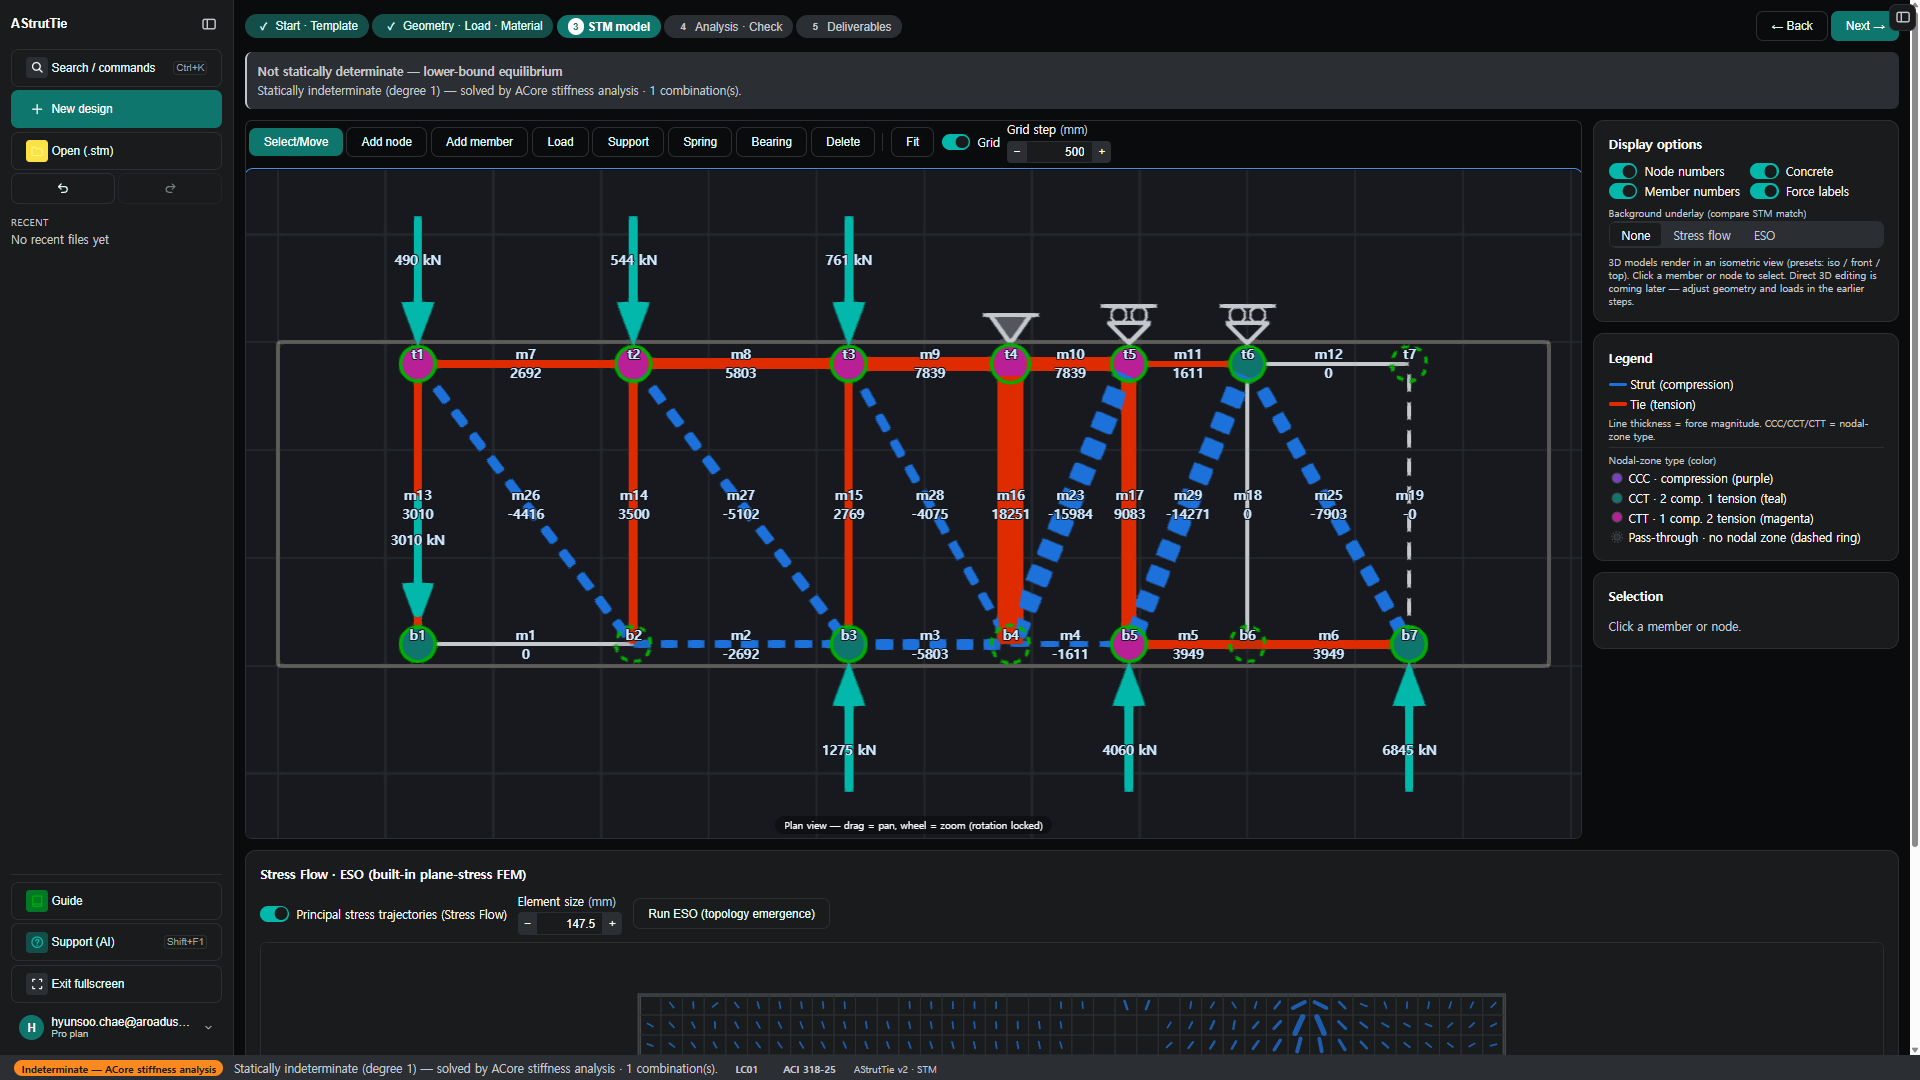Click the Next button
This screenshot has height=1080, width=1920.
coord(1865,26)
